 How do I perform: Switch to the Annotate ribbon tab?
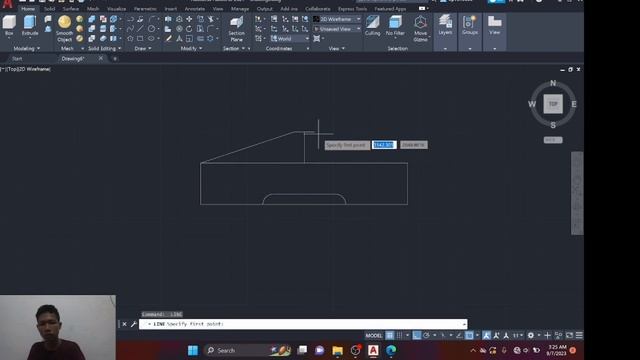point(195,9)
